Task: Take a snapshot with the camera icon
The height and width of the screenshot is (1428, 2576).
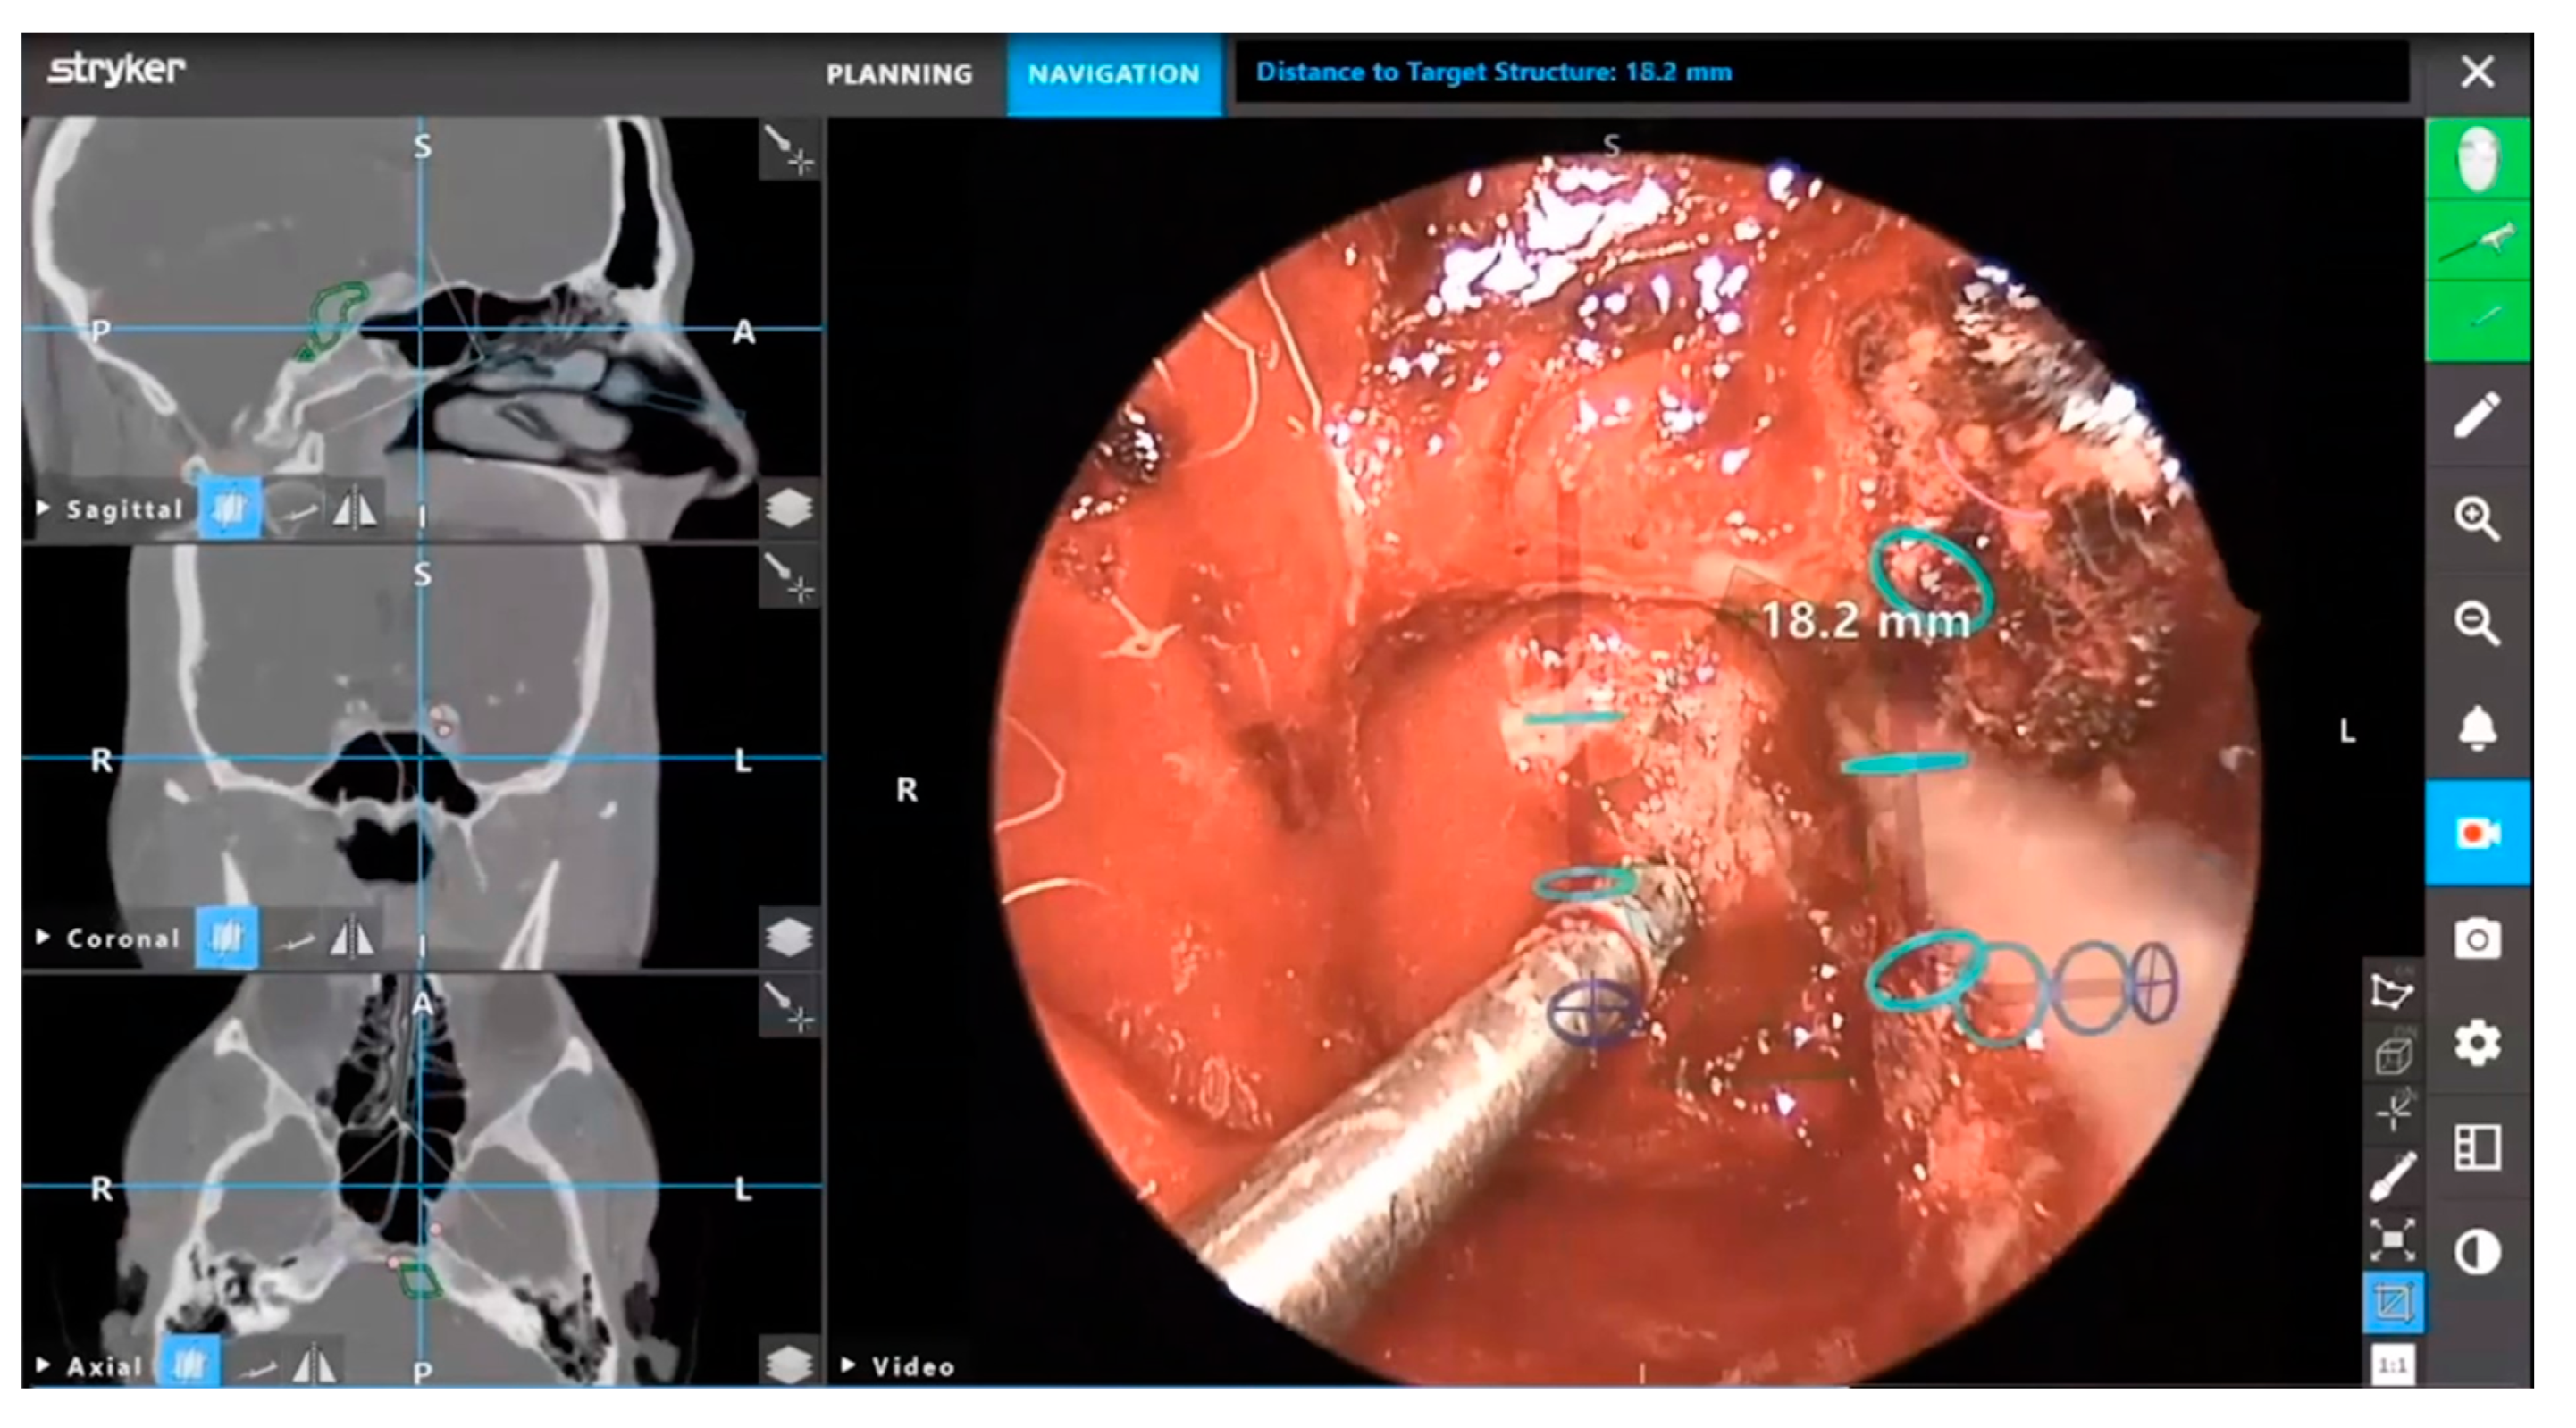Action: click(x=2476, y=939)
